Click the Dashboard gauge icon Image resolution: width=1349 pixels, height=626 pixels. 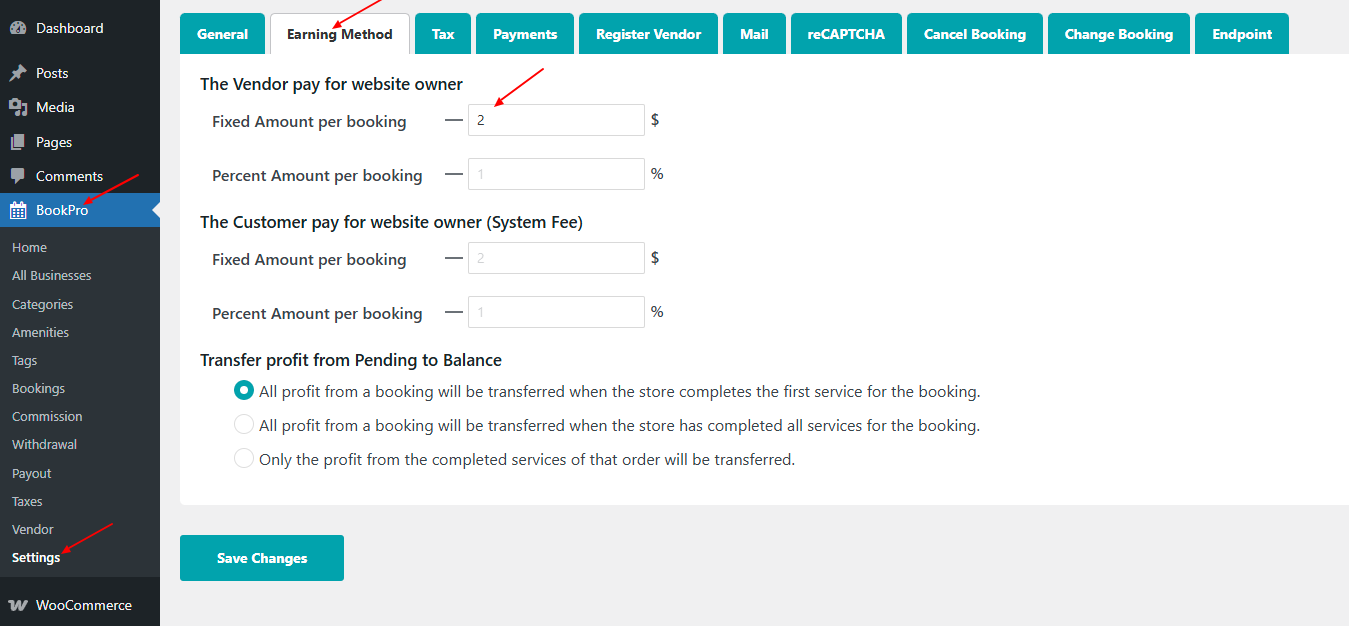[x=18, y=28]
